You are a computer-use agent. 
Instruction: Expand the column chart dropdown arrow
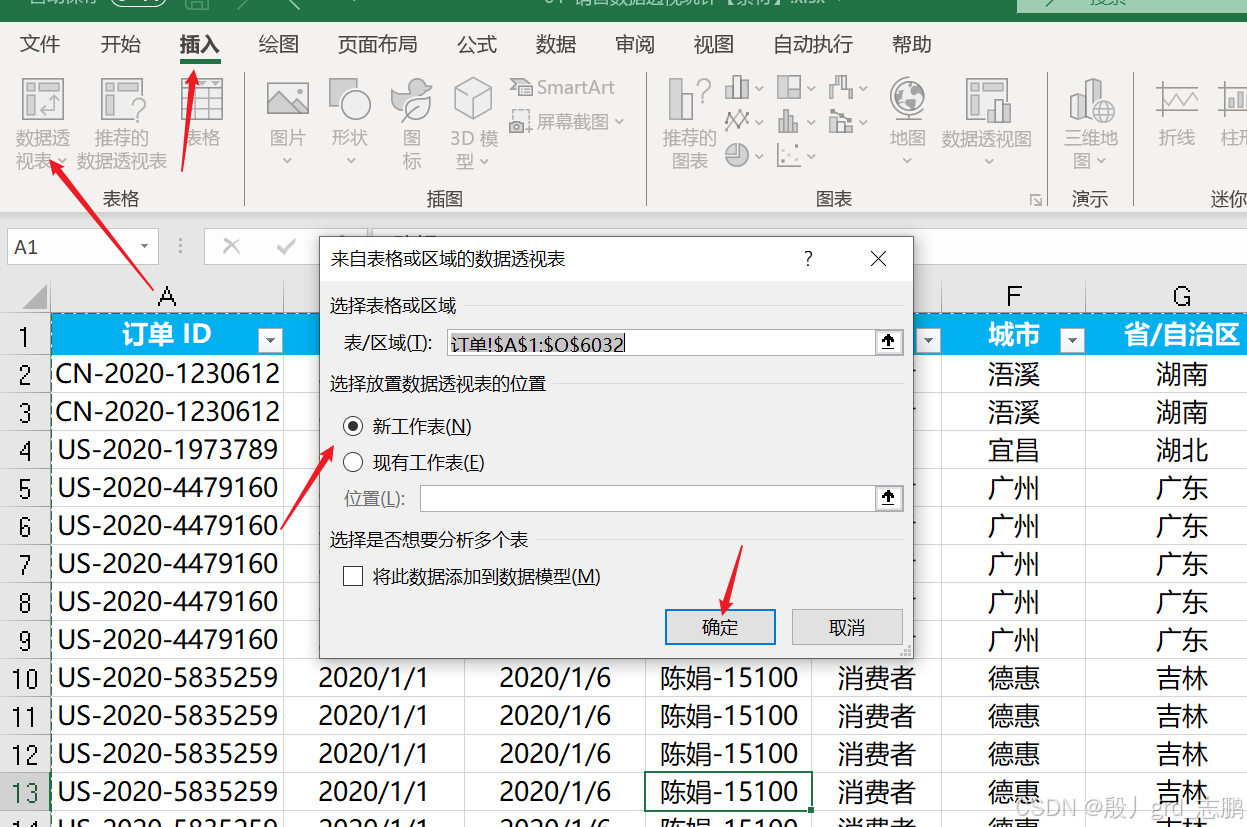(759, 89)
